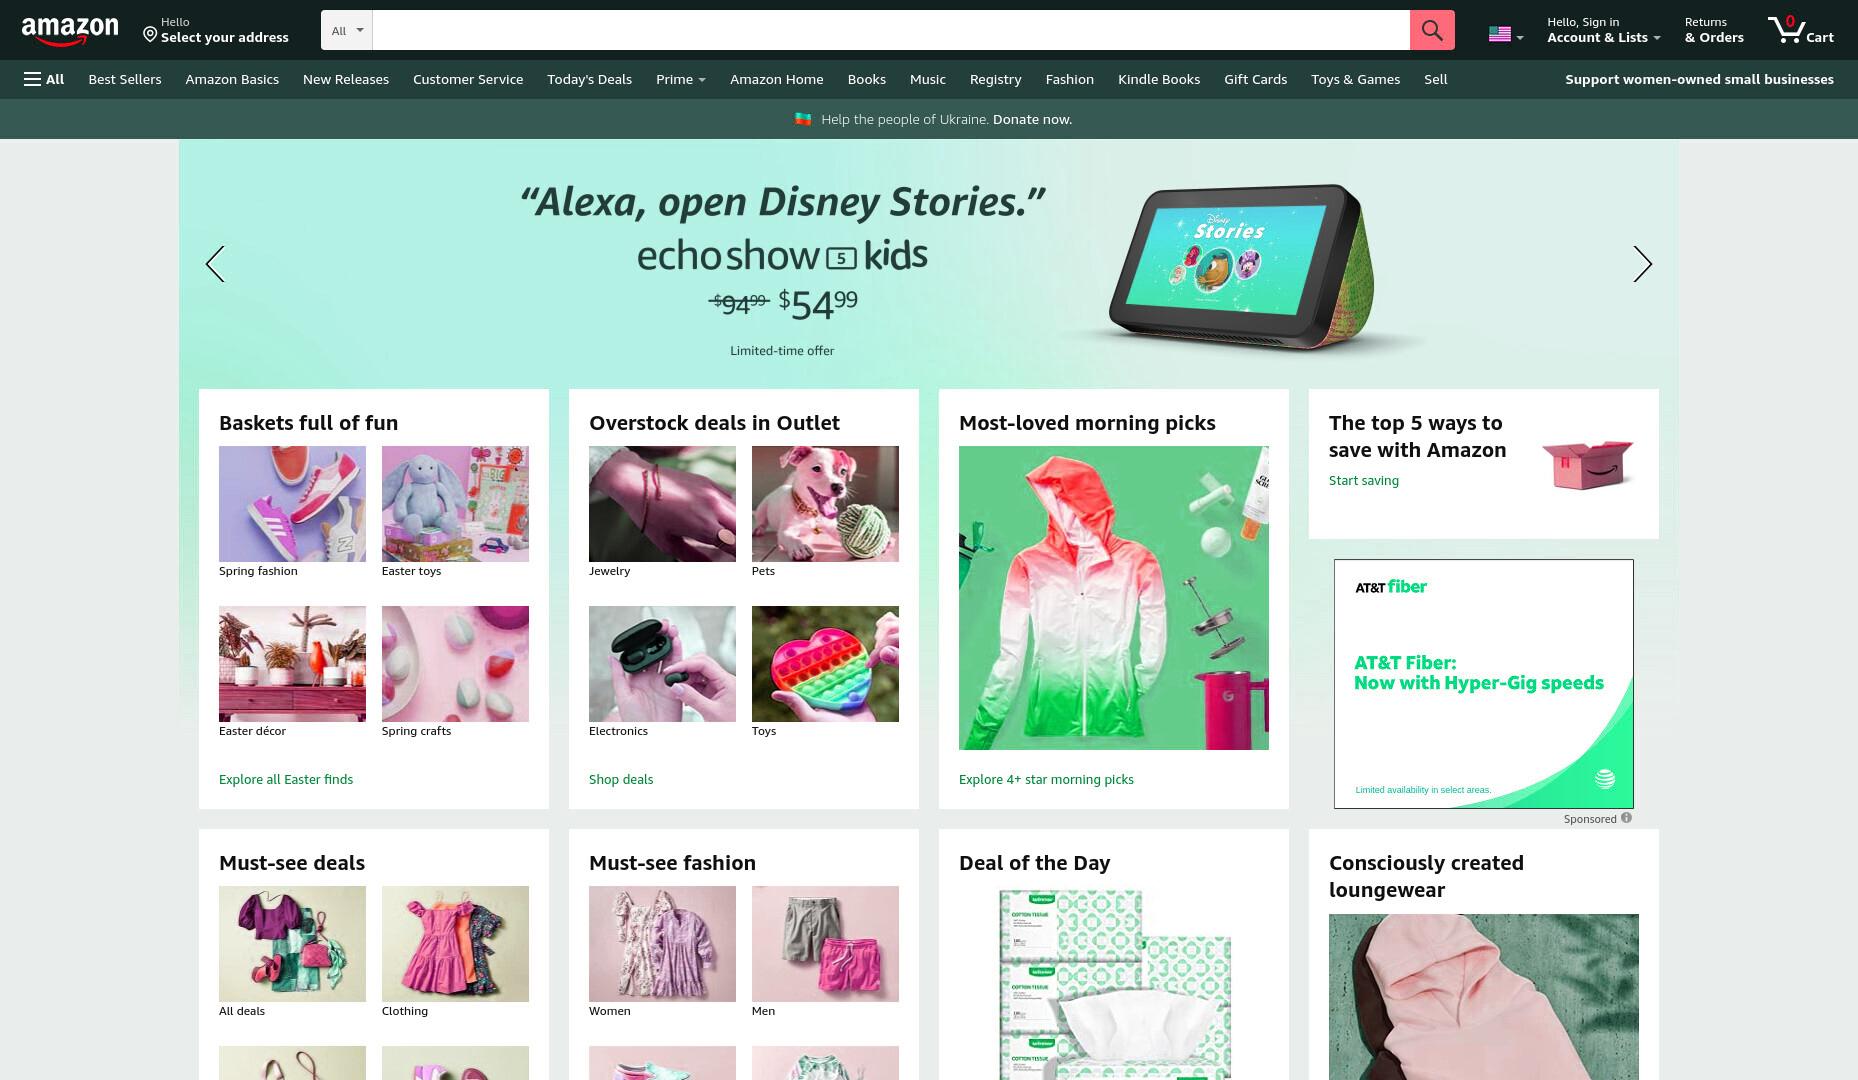
Task: Click the Amazon logo
Action: 70,31
